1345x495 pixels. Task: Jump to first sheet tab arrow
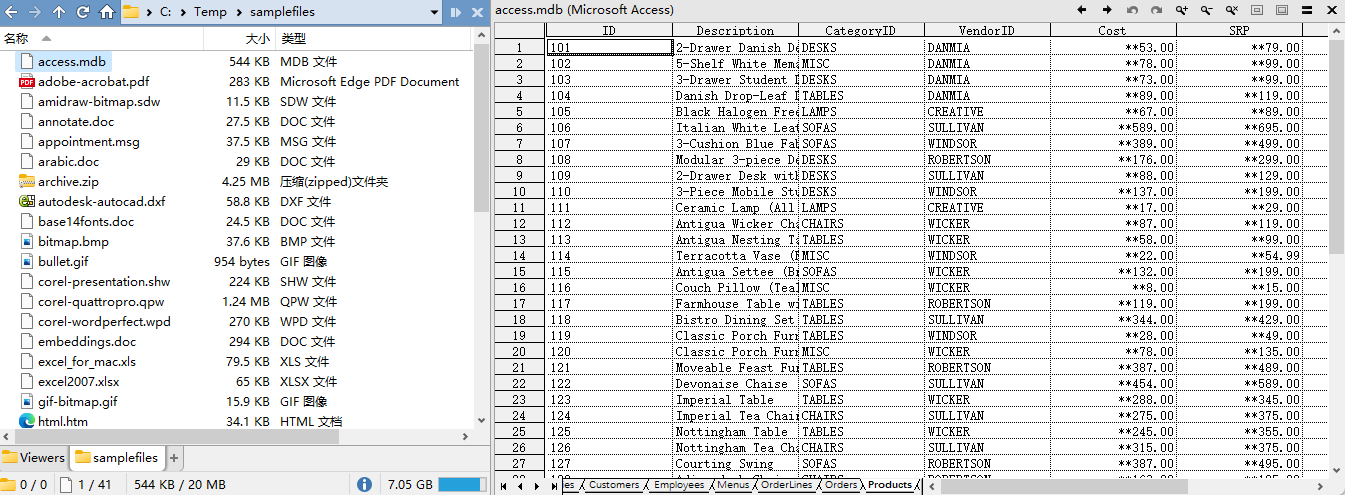503,486
